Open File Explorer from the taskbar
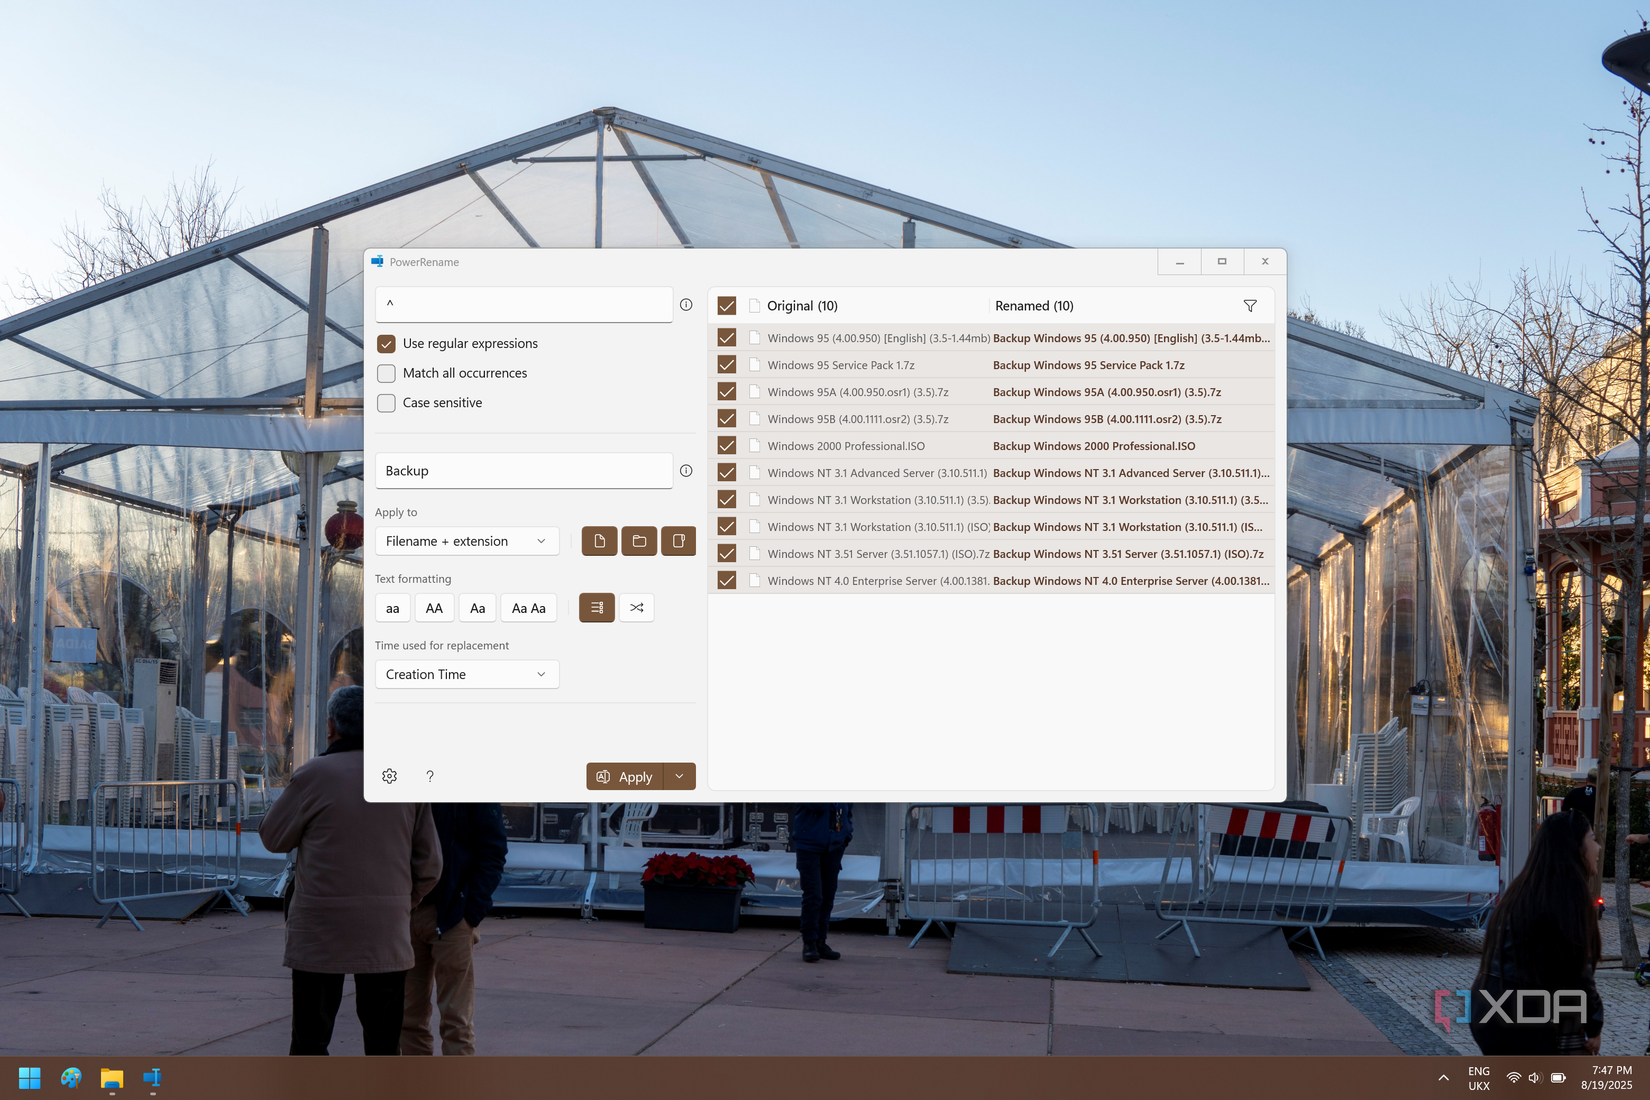The width and height of the screenshot is (1650, 1100). pos(112,1078)
